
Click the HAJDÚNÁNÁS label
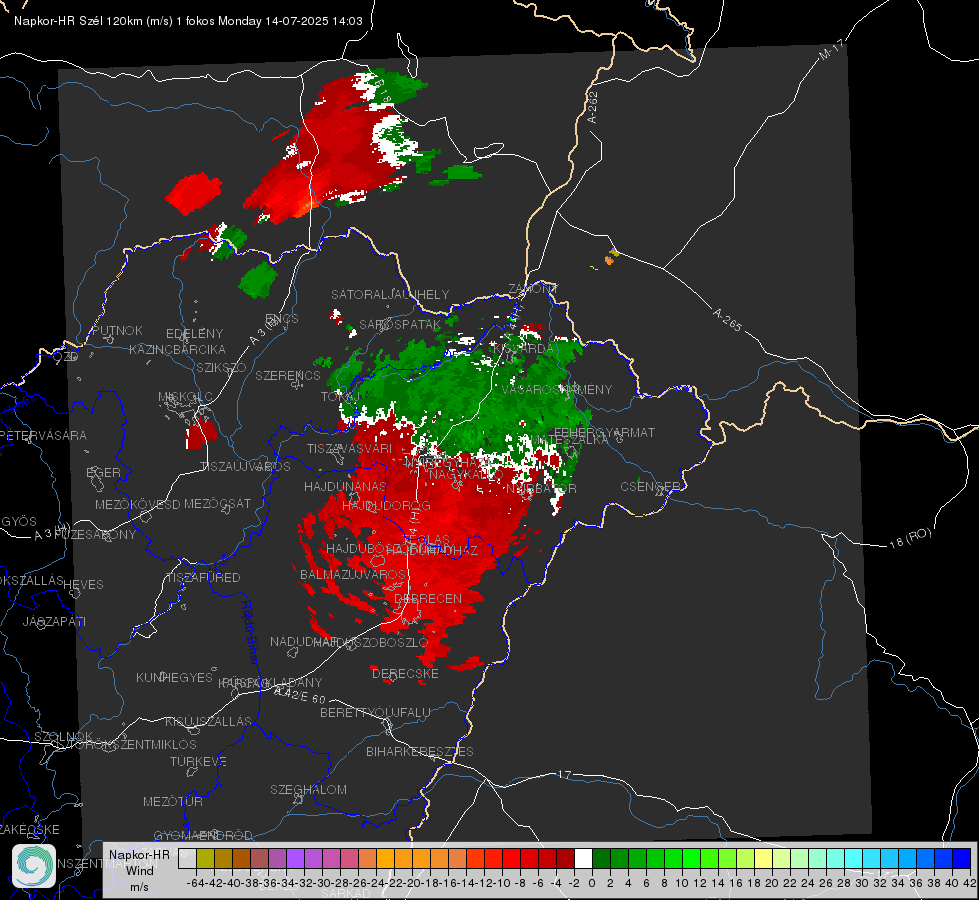click(345, 486)
